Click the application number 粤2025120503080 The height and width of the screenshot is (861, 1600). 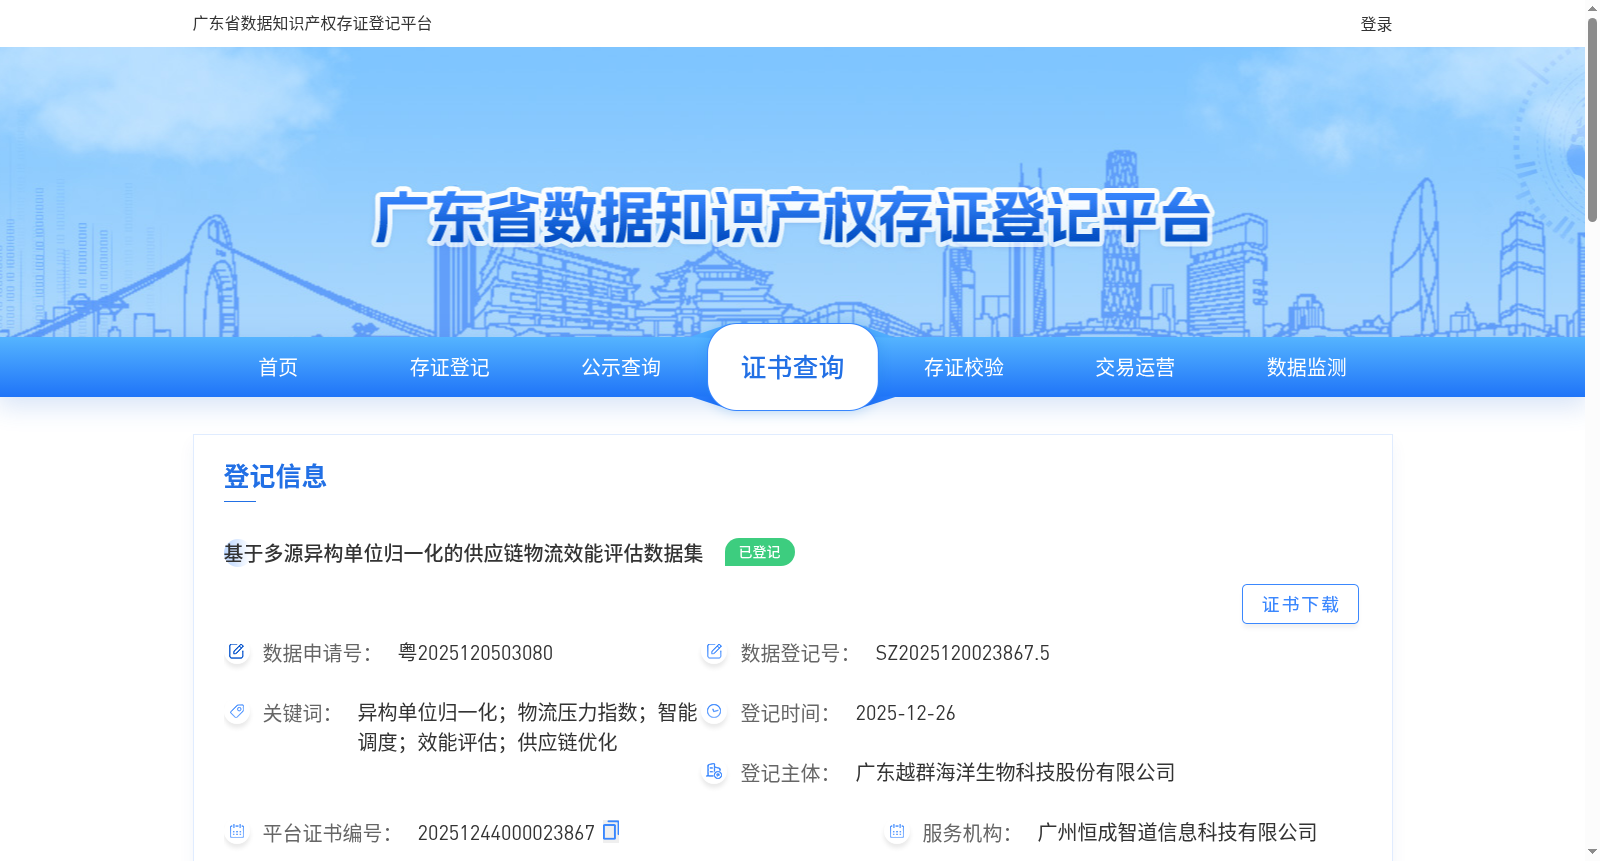click(476, 653)
